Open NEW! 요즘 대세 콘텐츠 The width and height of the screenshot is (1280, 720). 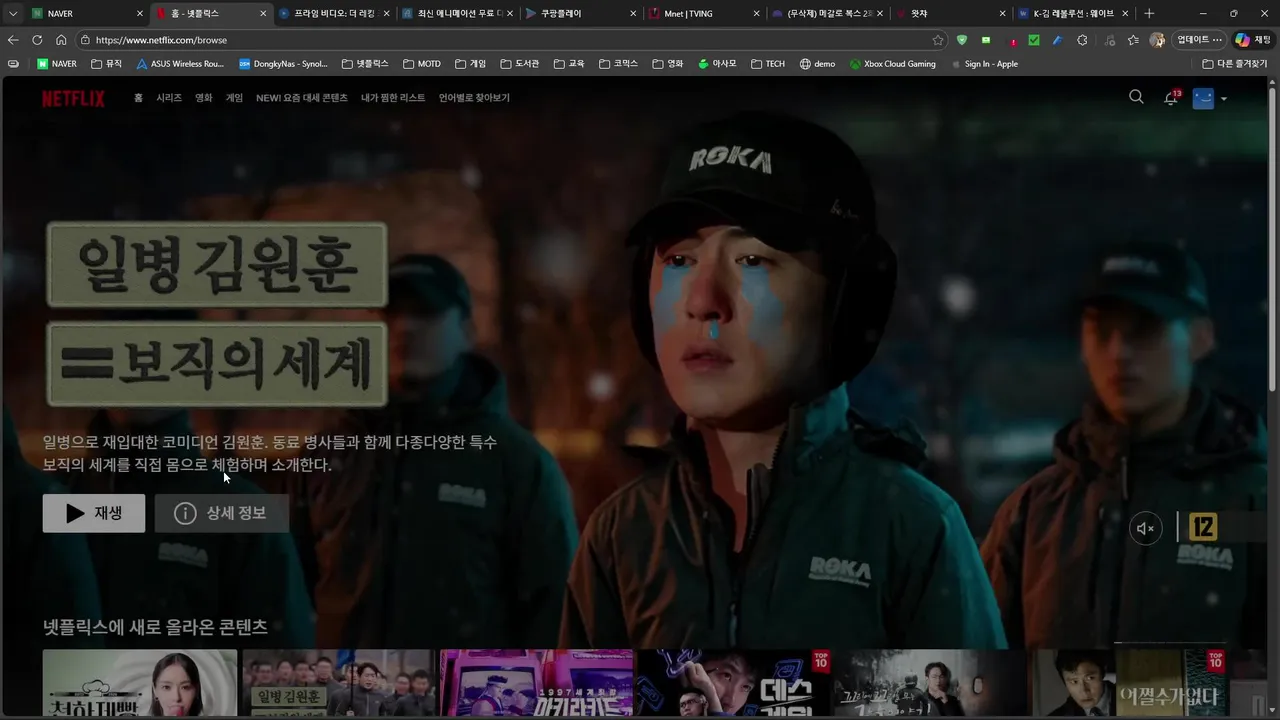pos(302,98)
